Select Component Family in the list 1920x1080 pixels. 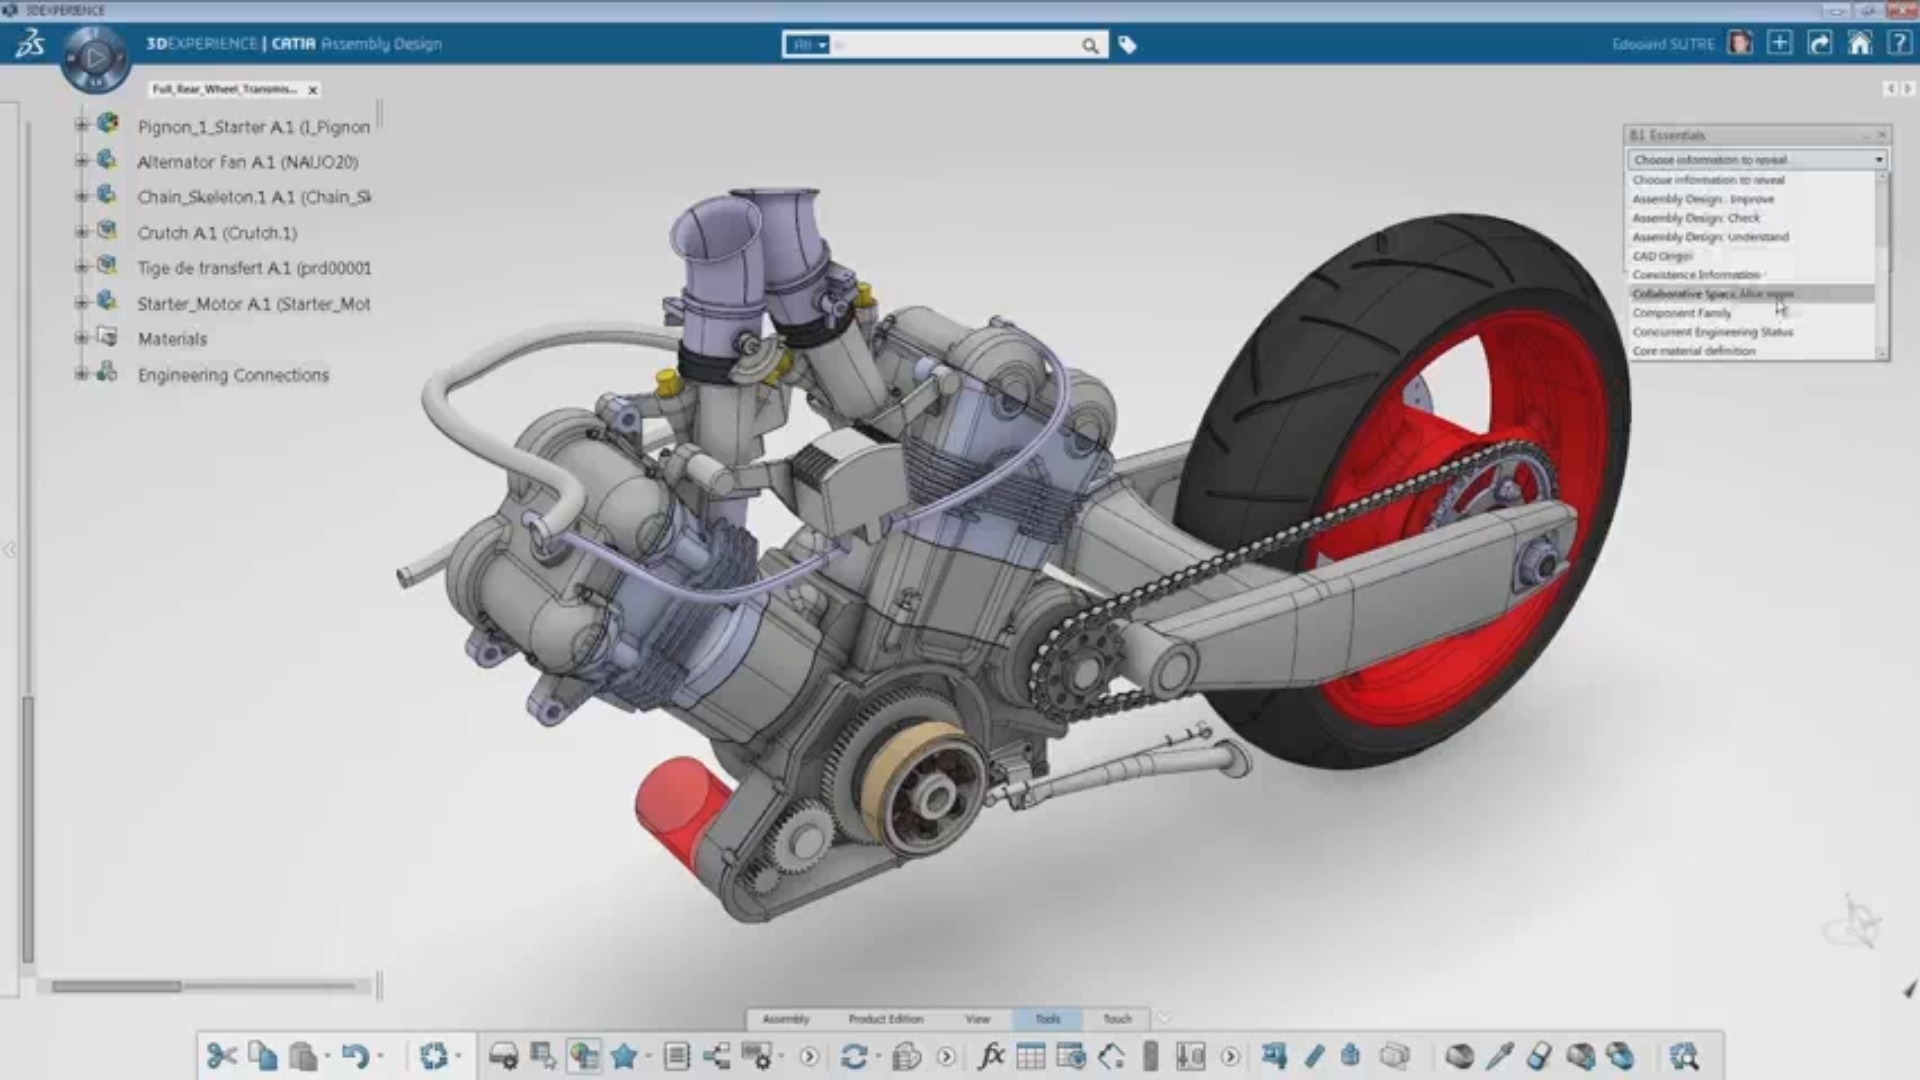tap(1681, 313)
